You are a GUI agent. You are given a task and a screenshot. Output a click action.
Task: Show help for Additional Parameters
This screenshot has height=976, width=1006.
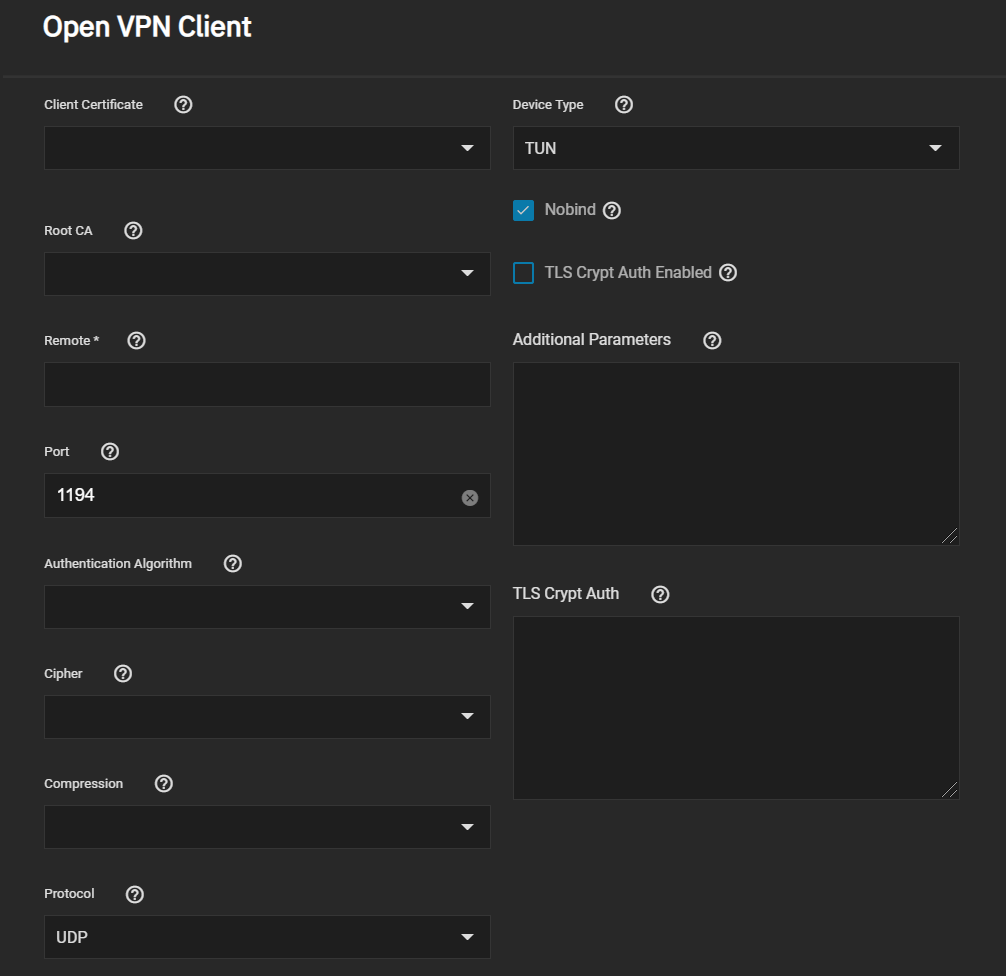coord(712,341)
